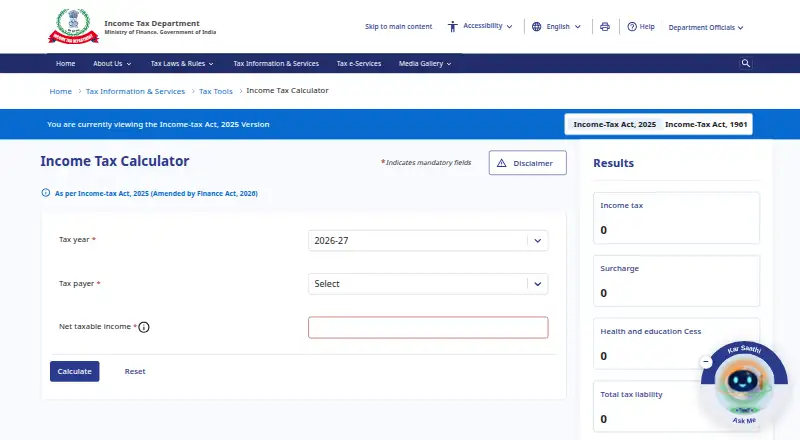The image size is (800, 440).
Task: Click the info icon beside Act notice
Action: (46, 193)
